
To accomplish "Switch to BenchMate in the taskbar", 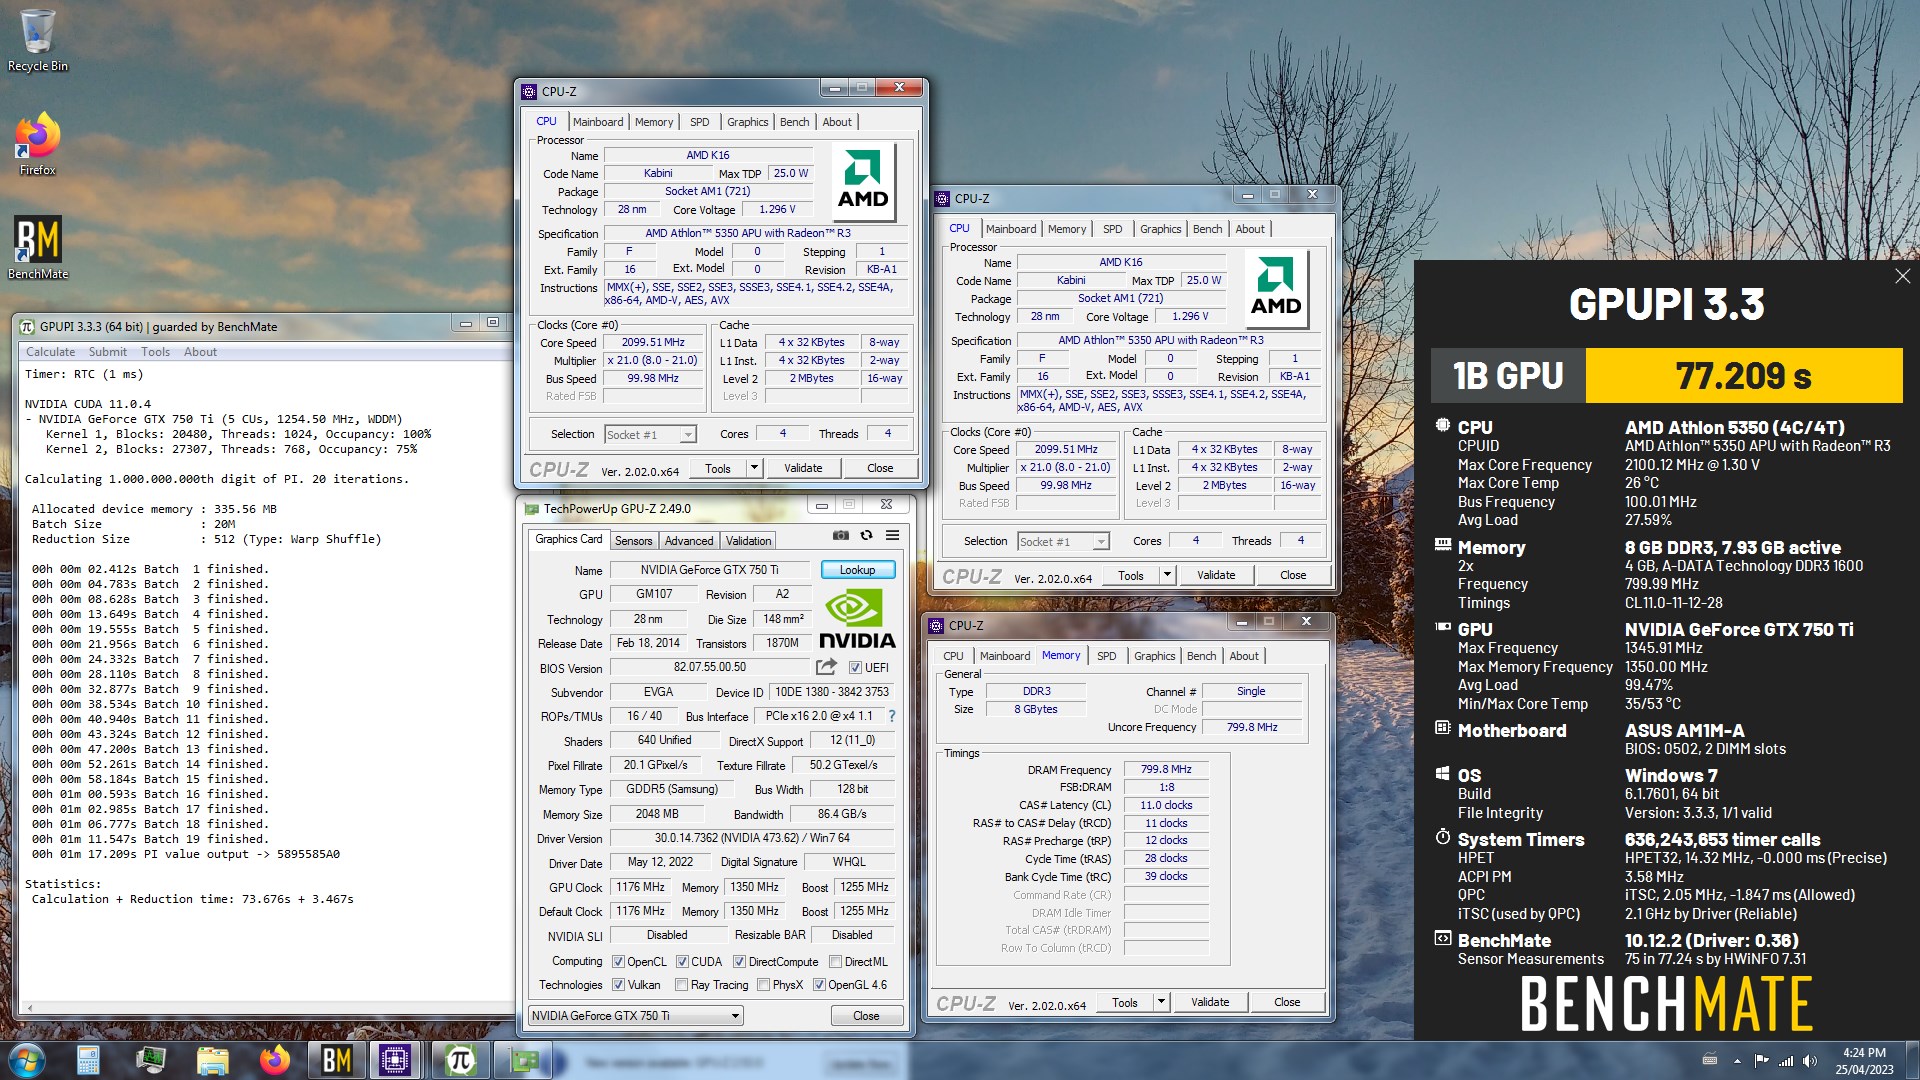I will pos(336,1060).
